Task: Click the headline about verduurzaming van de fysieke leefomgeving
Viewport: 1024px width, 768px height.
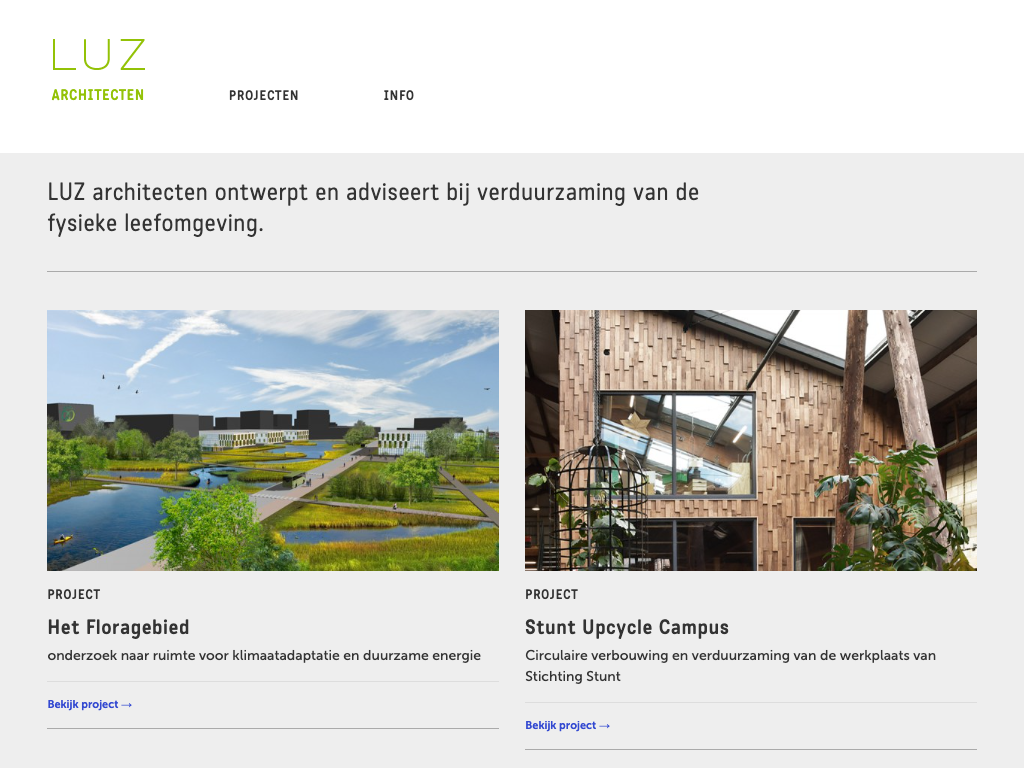Action: point(373,208)
